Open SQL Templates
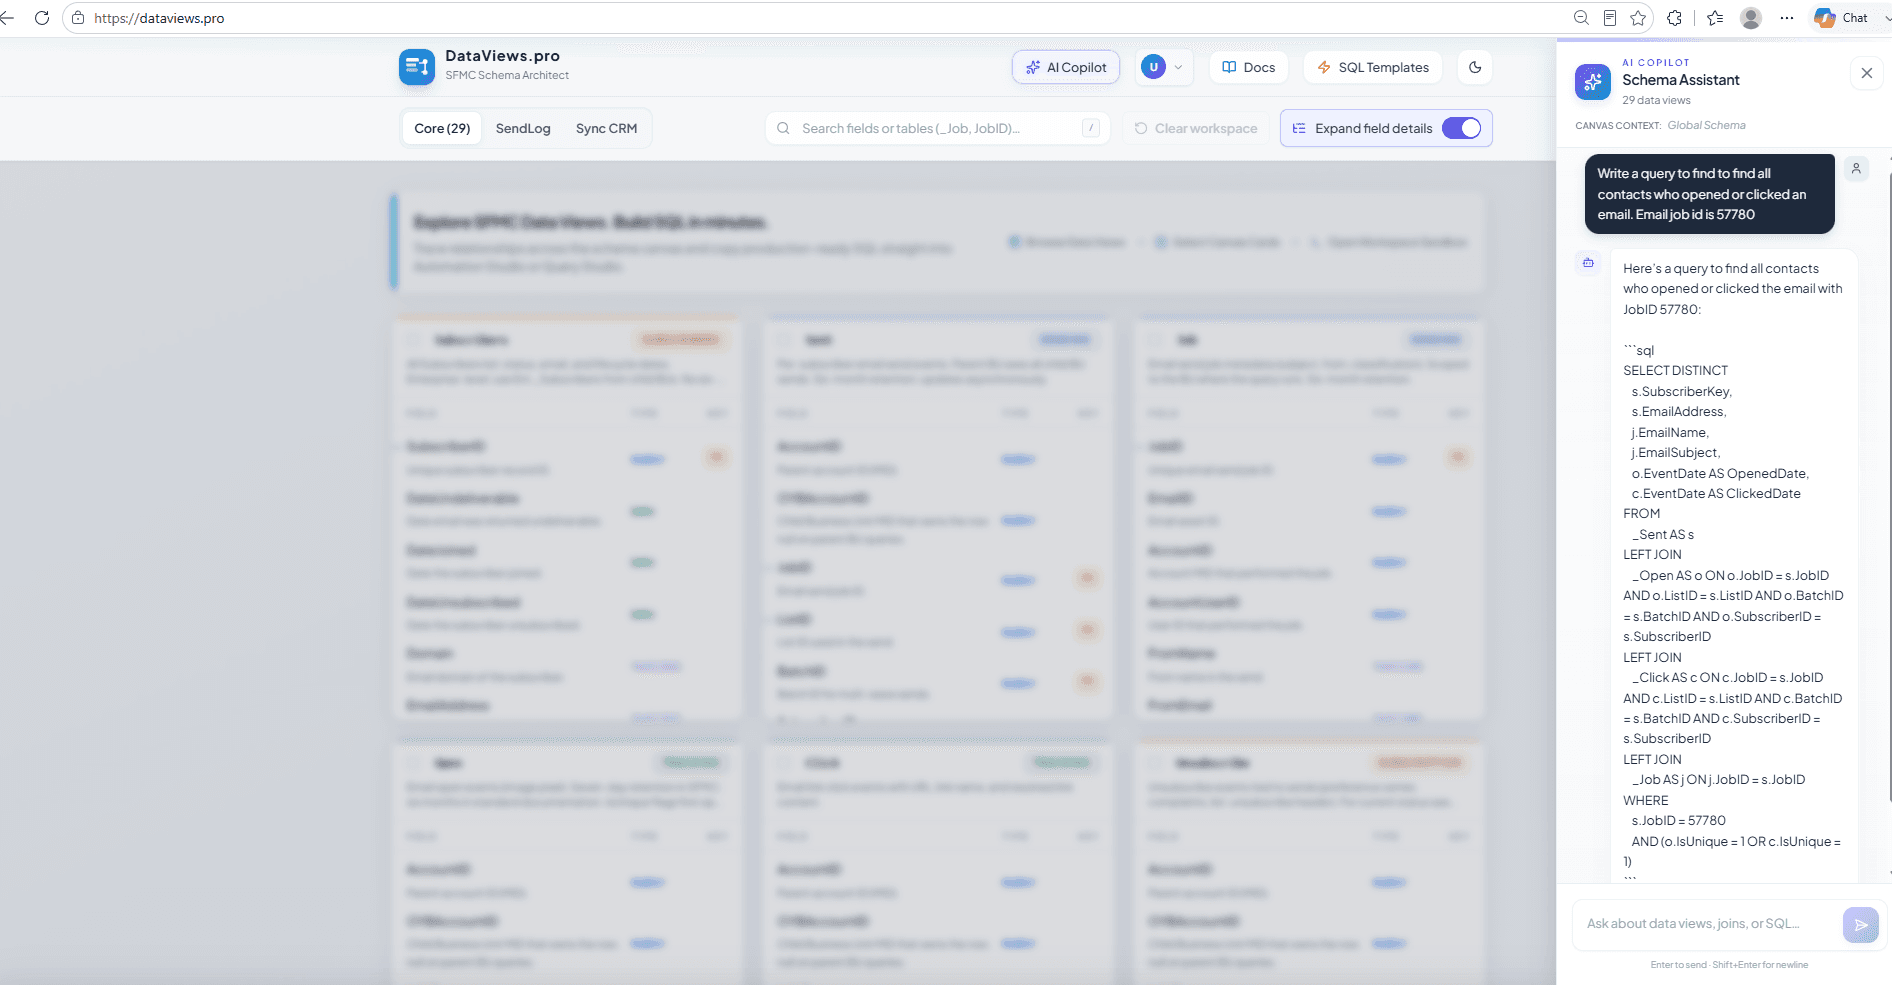The width and height of the screenshot is (1892, 985). (1373, 67)
